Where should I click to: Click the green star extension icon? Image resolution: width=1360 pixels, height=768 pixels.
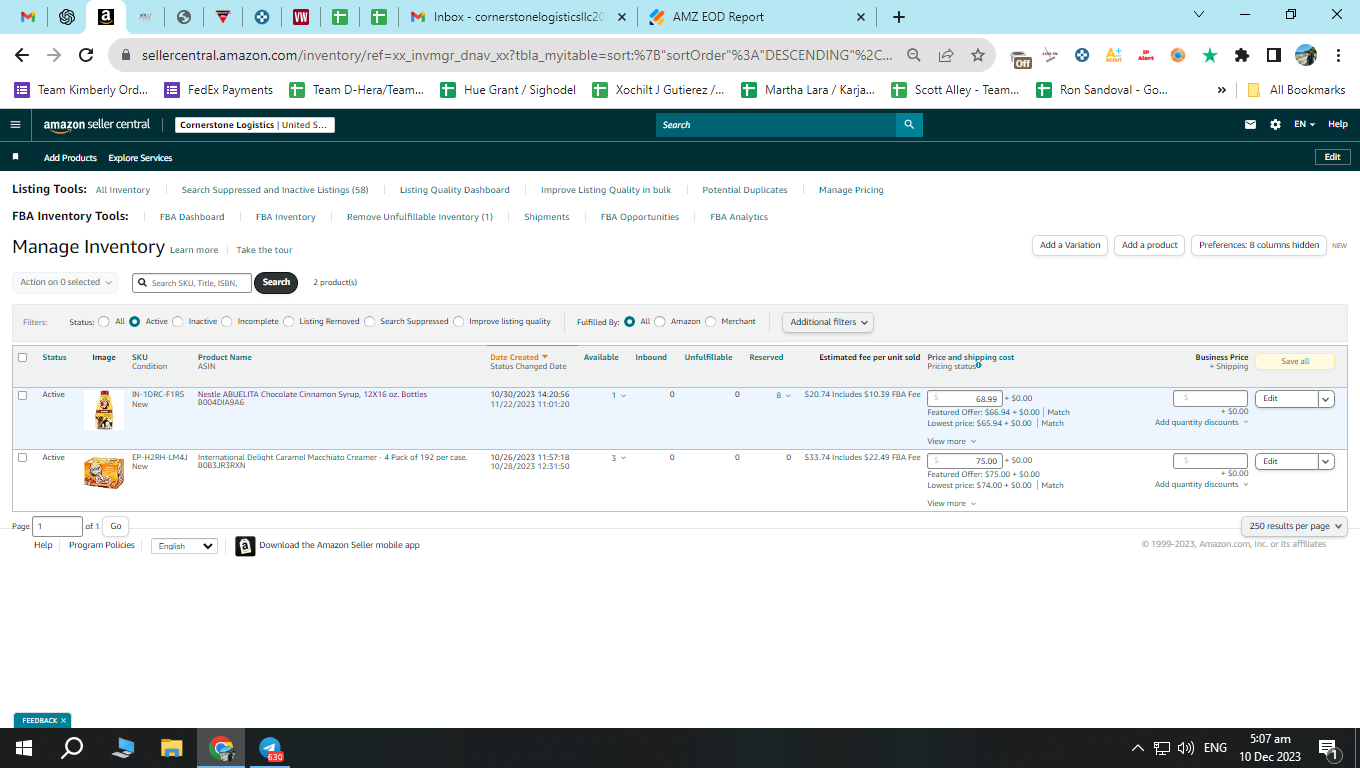(1210, 55)
